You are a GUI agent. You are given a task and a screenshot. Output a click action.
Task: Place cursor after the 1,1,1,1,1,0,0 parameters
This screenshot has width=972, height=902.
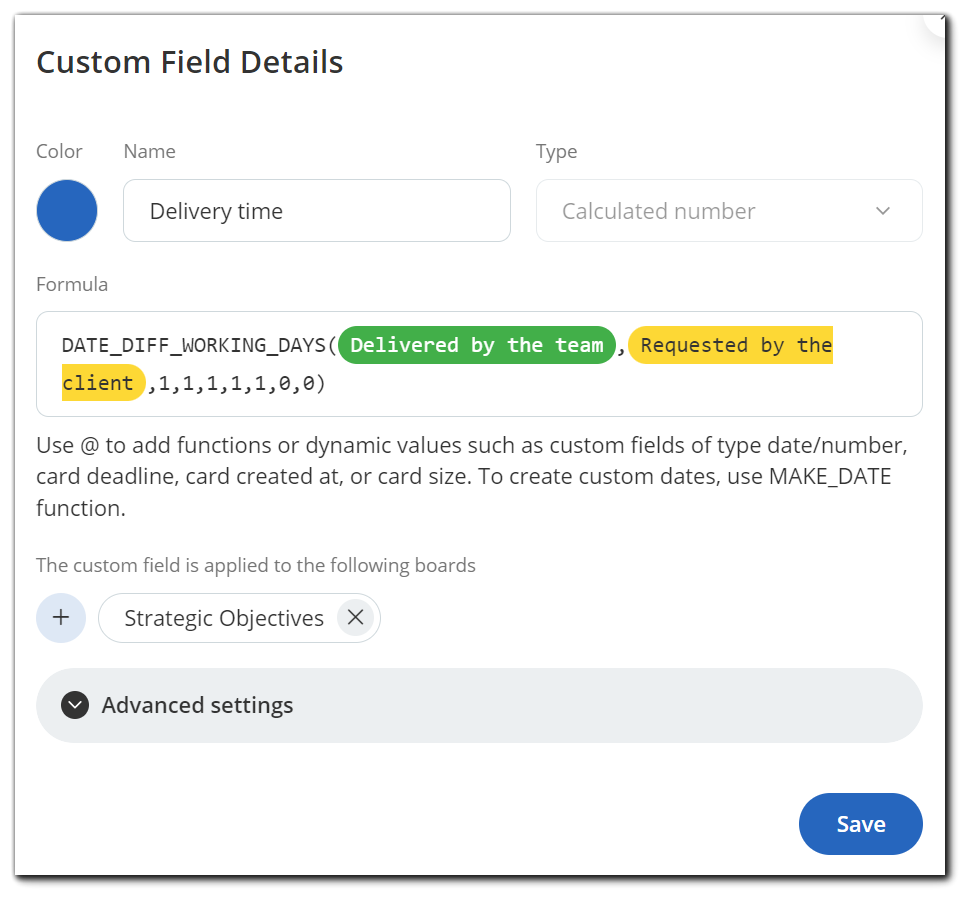click(x=326, y=383)
